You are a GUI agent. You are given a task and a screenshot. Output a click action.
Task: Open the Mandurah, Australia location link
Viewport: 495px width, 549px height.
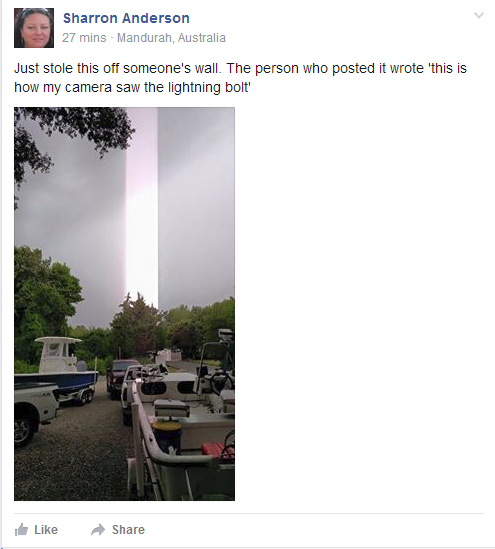[171, 37]
